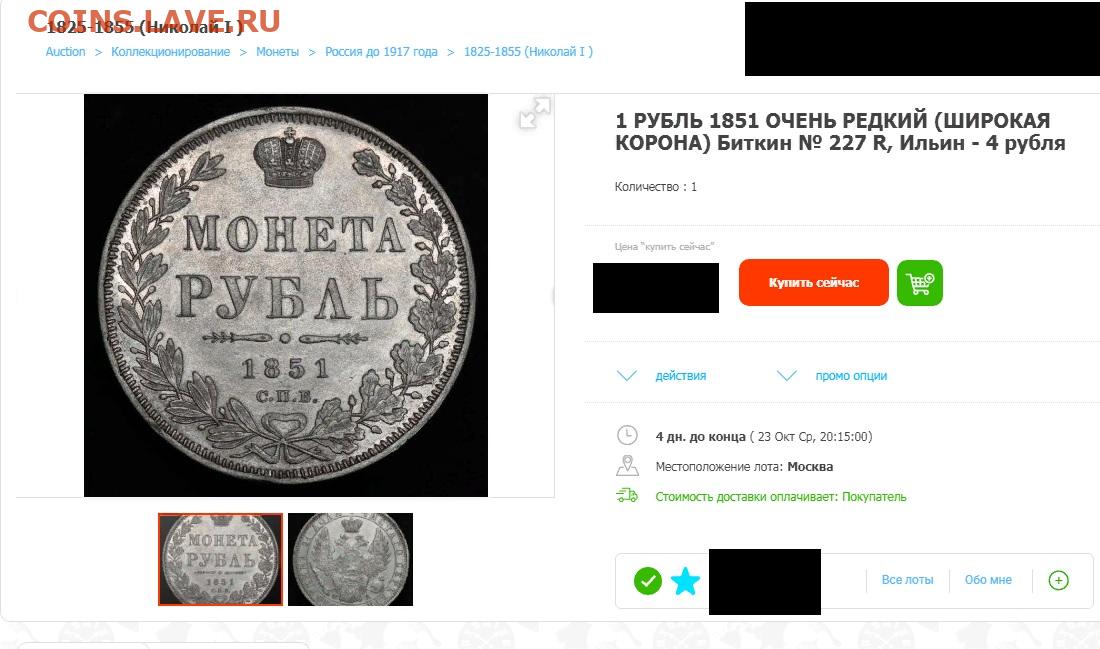This screenshot has width=1100, height=649.
Task: Expand the coin image to fullscreen
Action: [x=535, y=113]
